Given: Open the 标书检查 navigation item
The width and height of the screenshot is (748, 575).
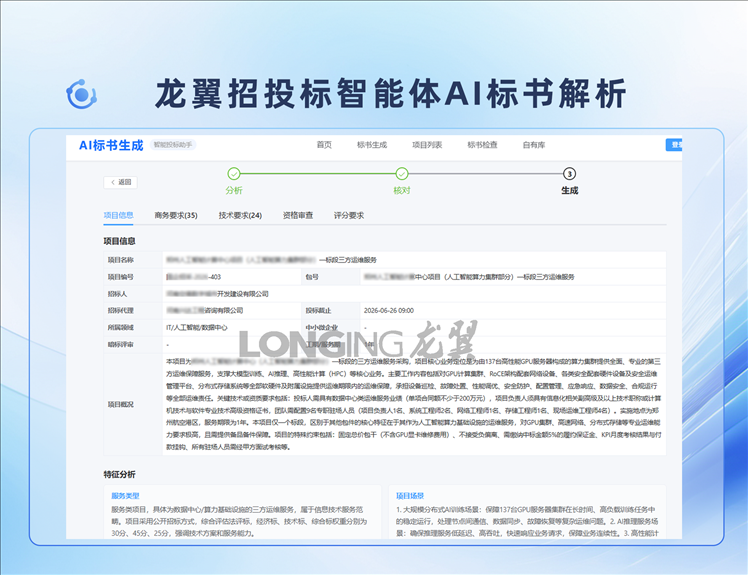Looking at the screenshot, I should pos(482,145).
